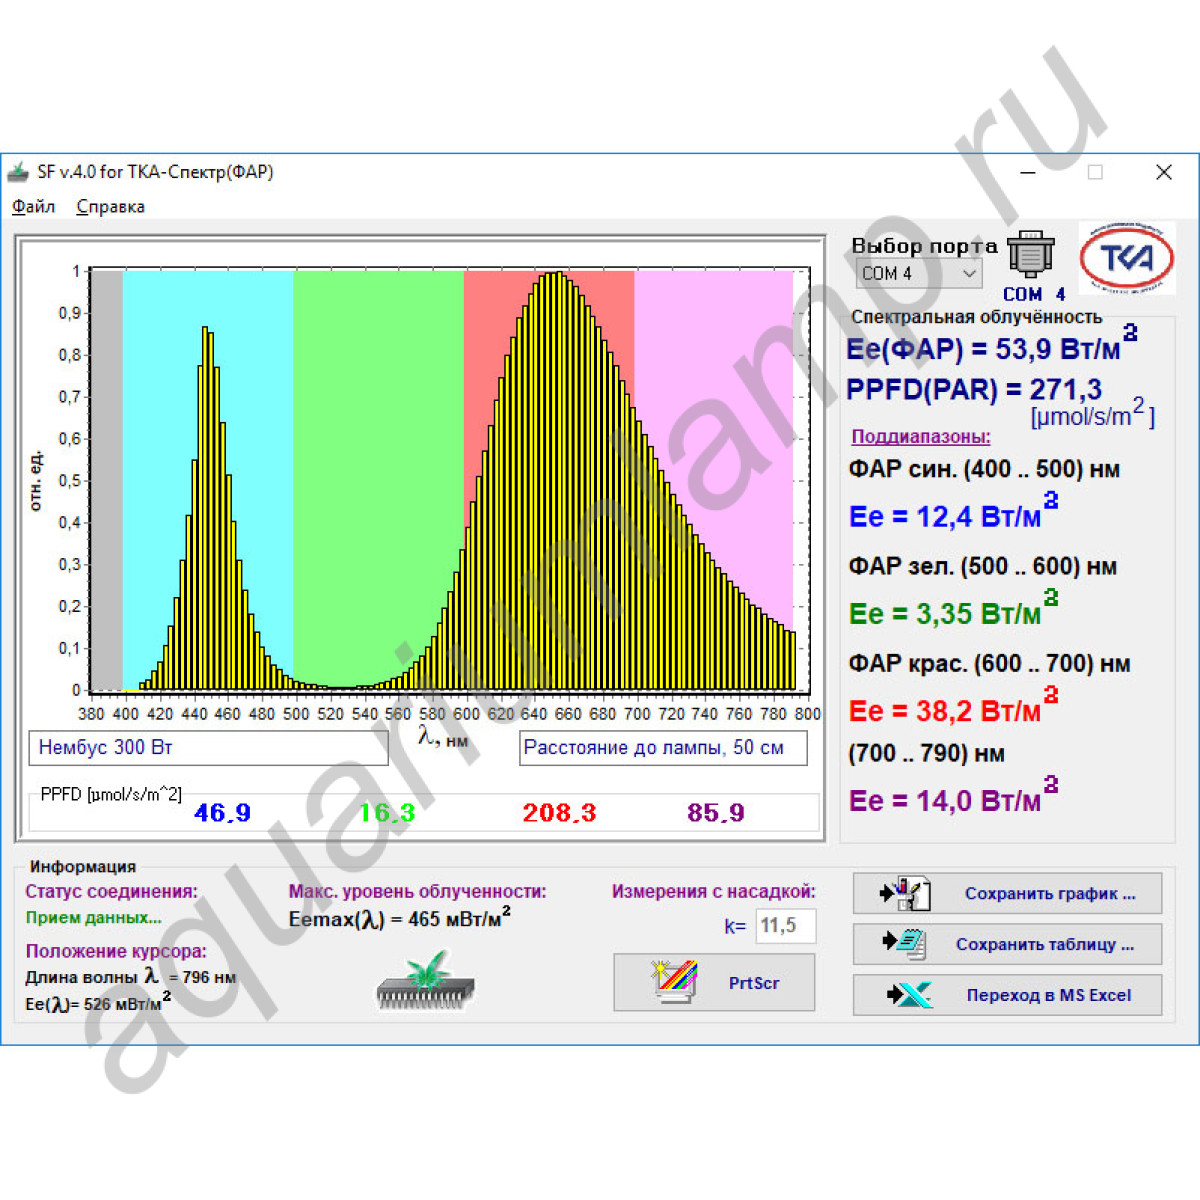Click the TKA company logo
The height and width of the screenshot is (1200, 1200).
(1127, 258)
